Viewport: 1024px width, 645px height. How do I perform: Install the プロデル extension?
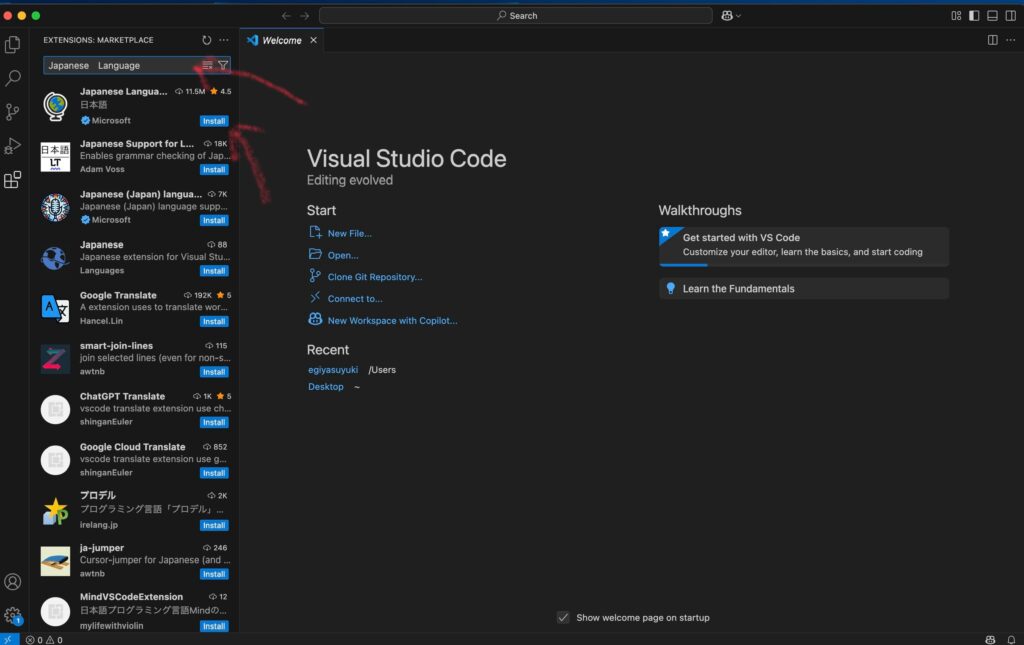214,525
